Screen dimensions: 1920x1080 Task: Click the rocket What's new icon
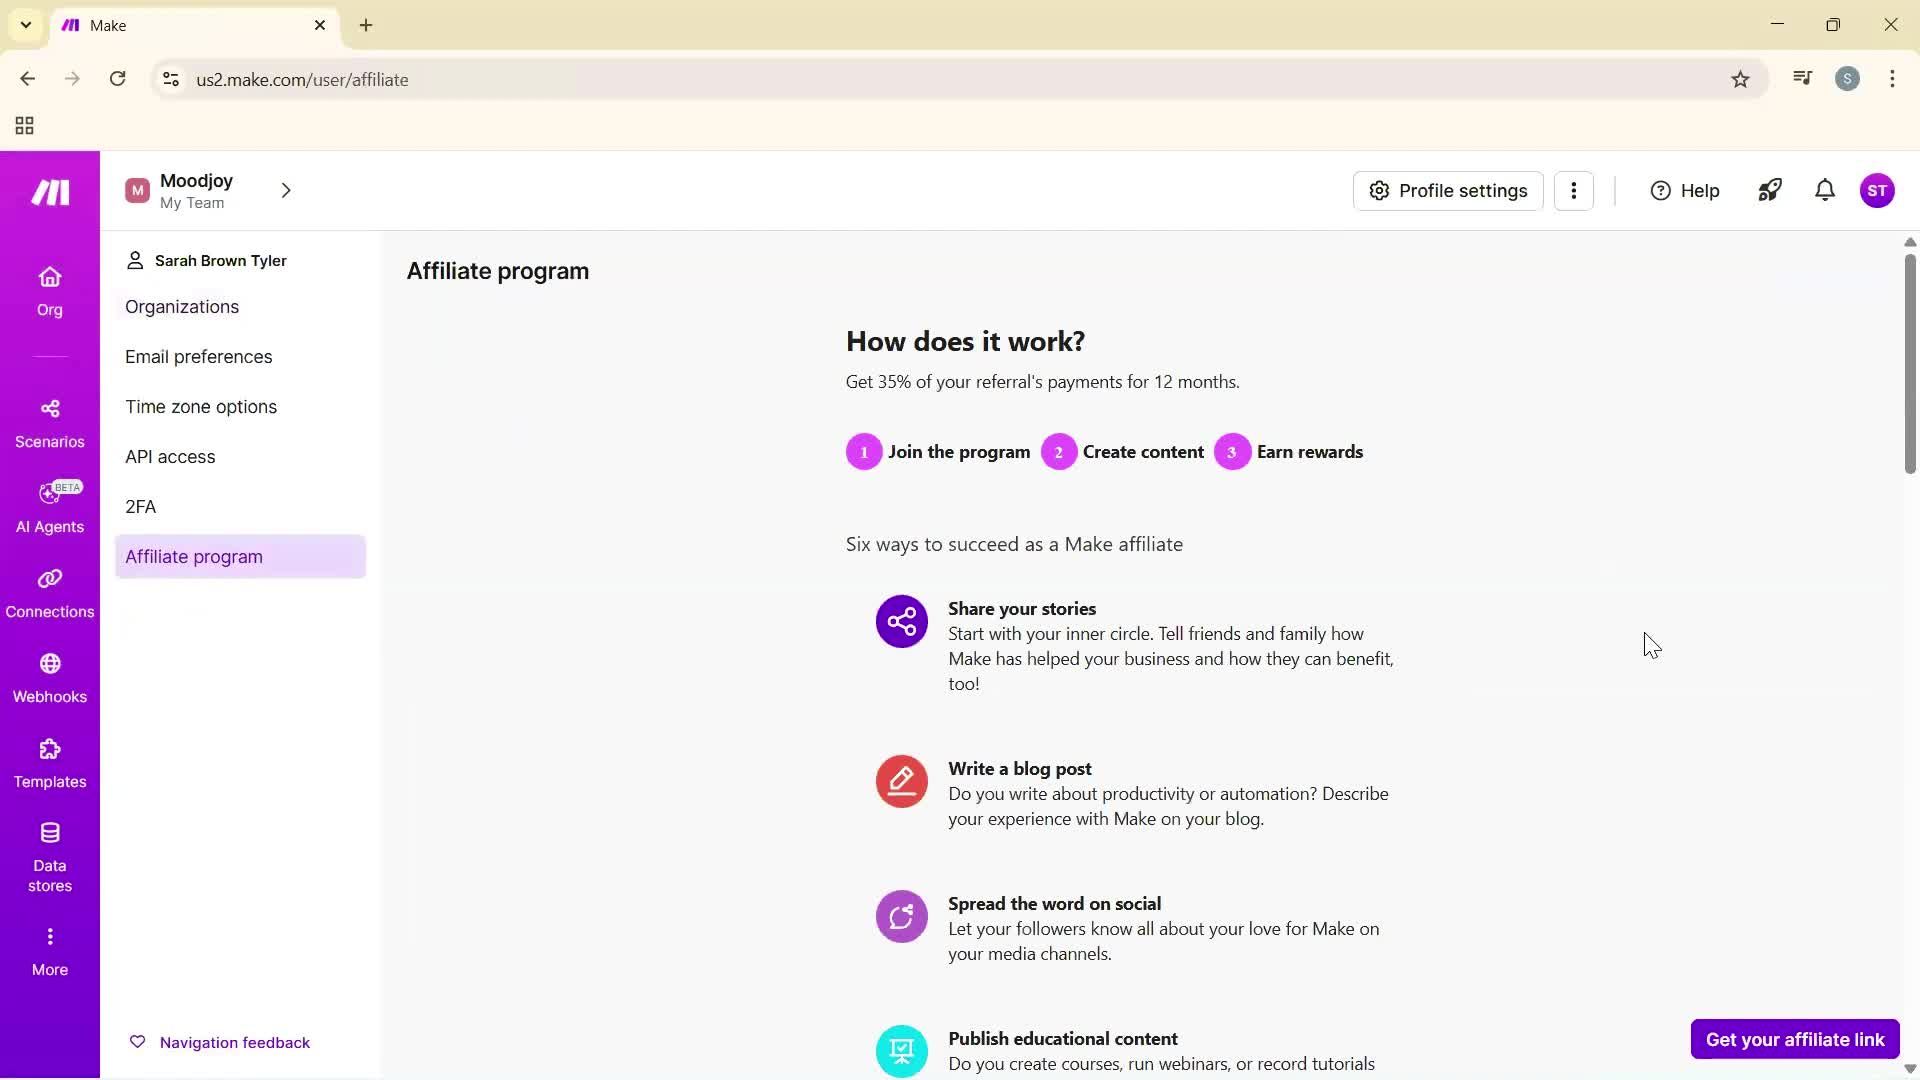tap(1770, 190)
